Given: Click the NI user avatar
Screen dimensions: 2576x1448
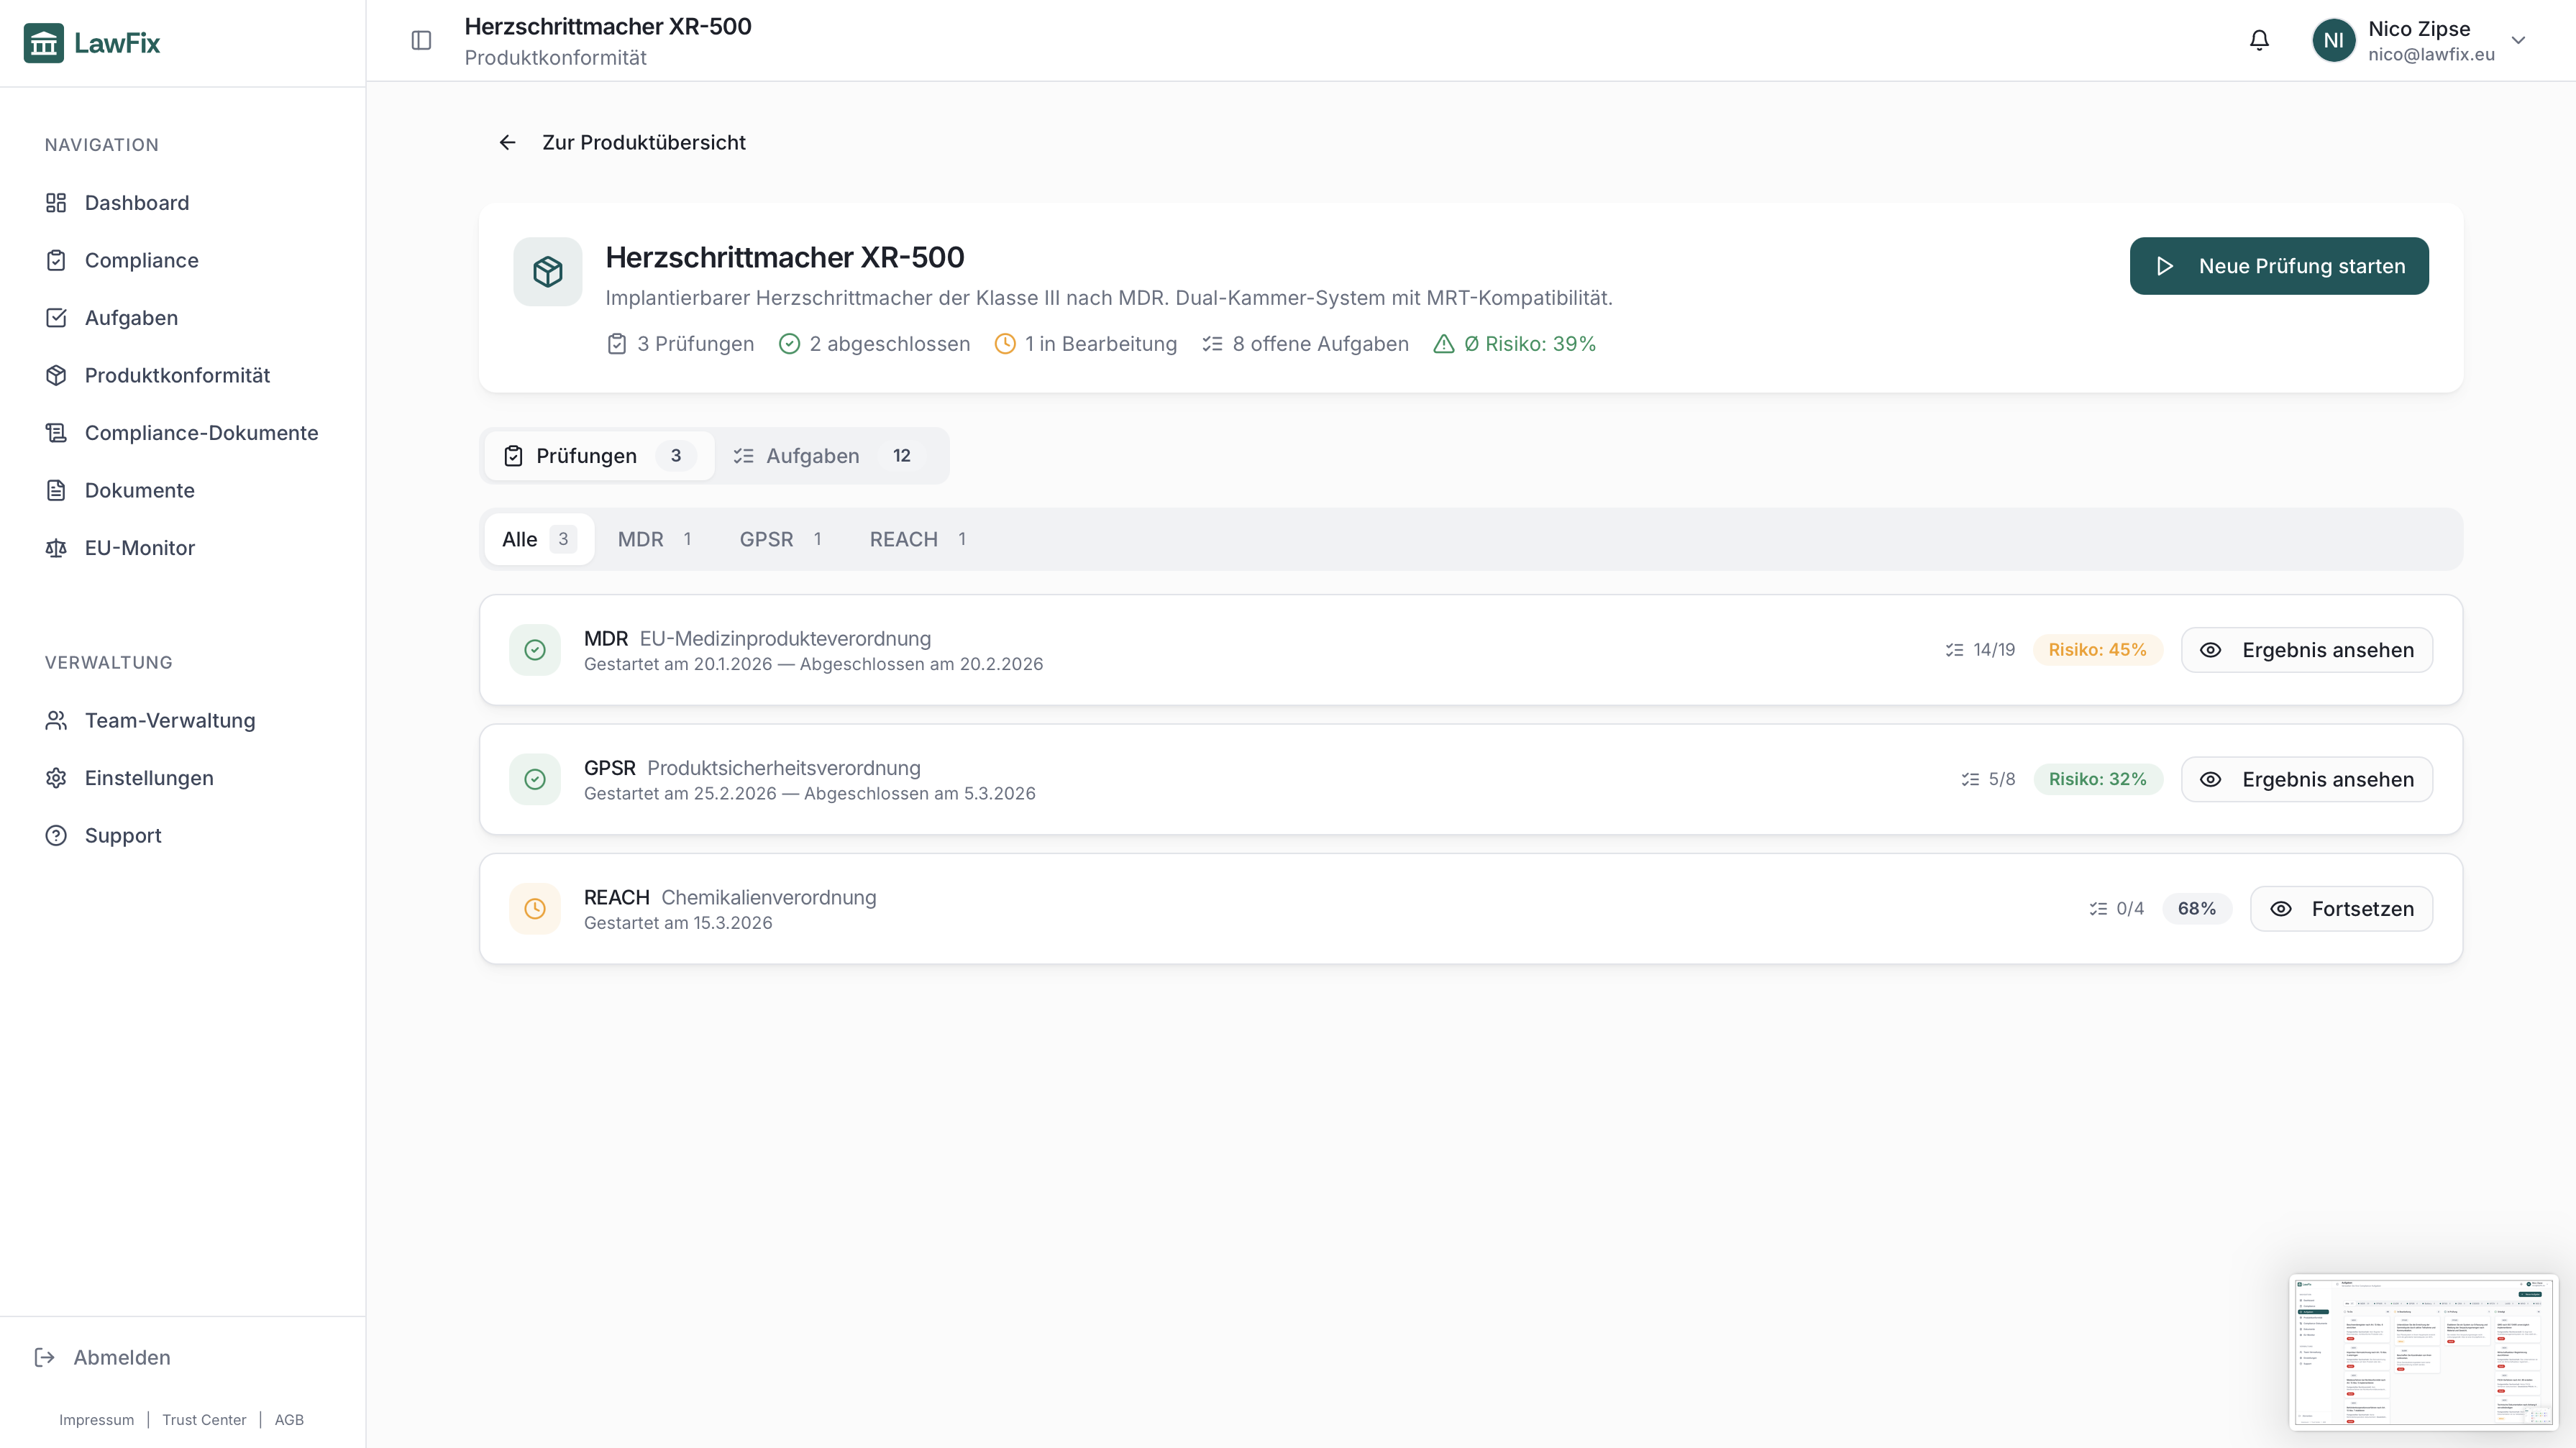Looking at the screenshot, I should coord(2333,40).
